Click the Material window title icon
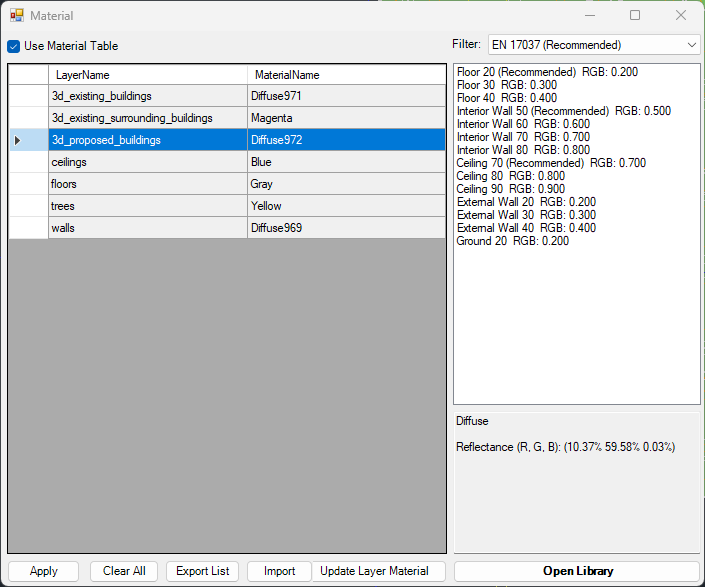Image resolution: width=705 pixels, height=587 pixels. [x=17, y=16]
